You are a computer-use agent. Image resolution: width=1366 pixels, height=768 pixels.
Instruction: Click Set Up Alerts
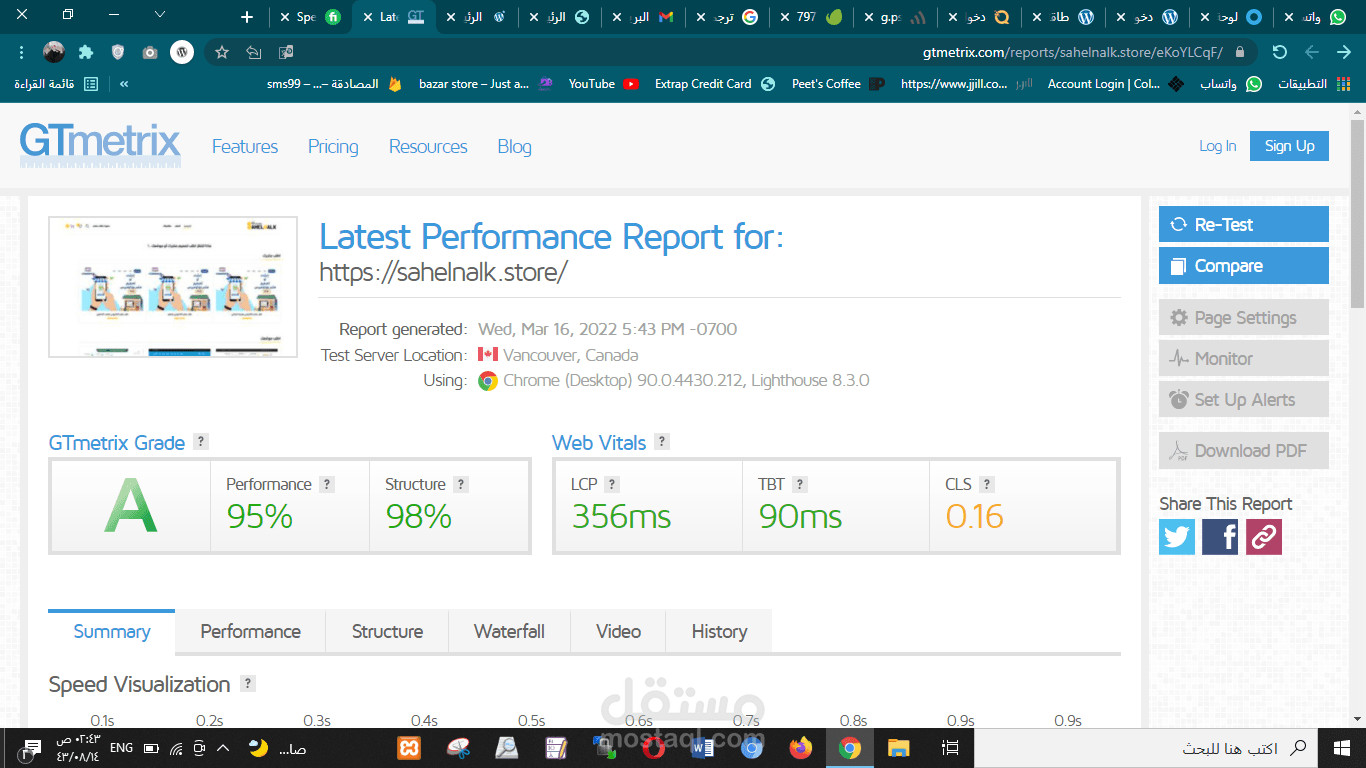[1244, 400]
